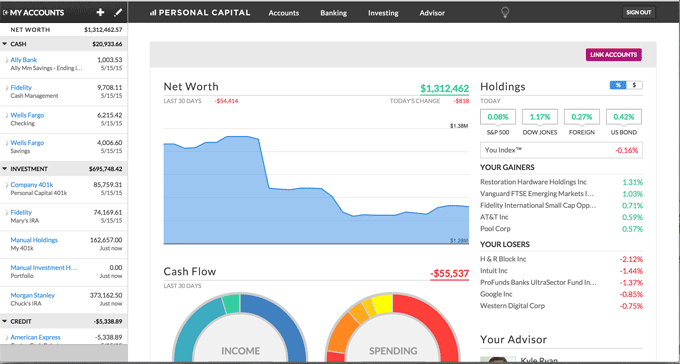
Task: Select ProFunds Banks UltraSector Fund loser
Action: click(x=562, y=282)
